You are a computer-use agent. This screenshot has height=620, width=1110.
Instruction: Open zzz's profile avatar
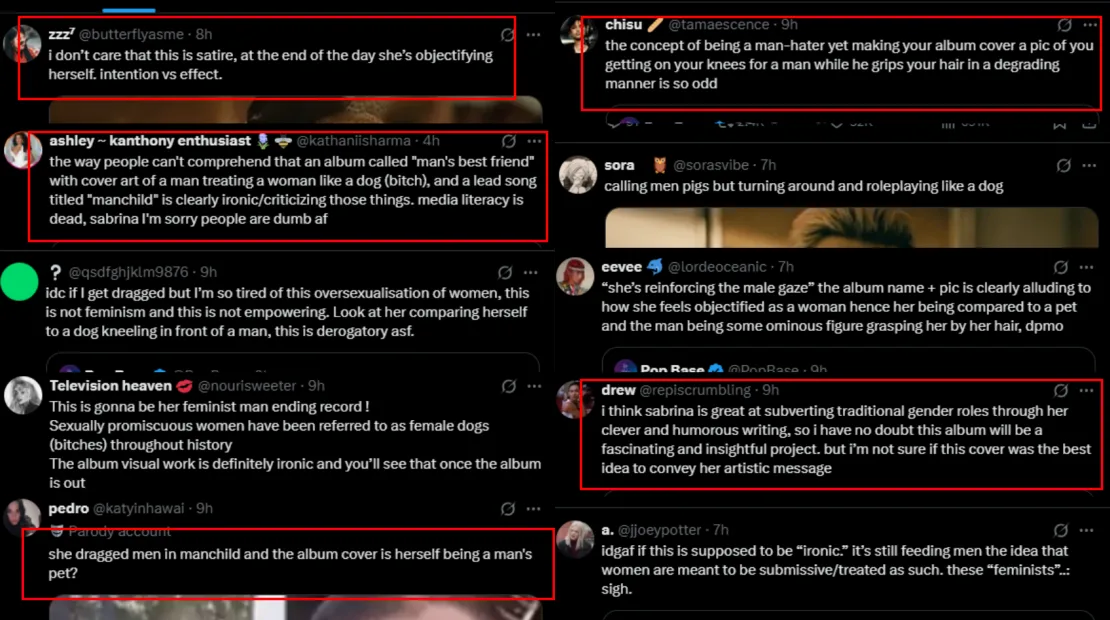tap(22, 44)
